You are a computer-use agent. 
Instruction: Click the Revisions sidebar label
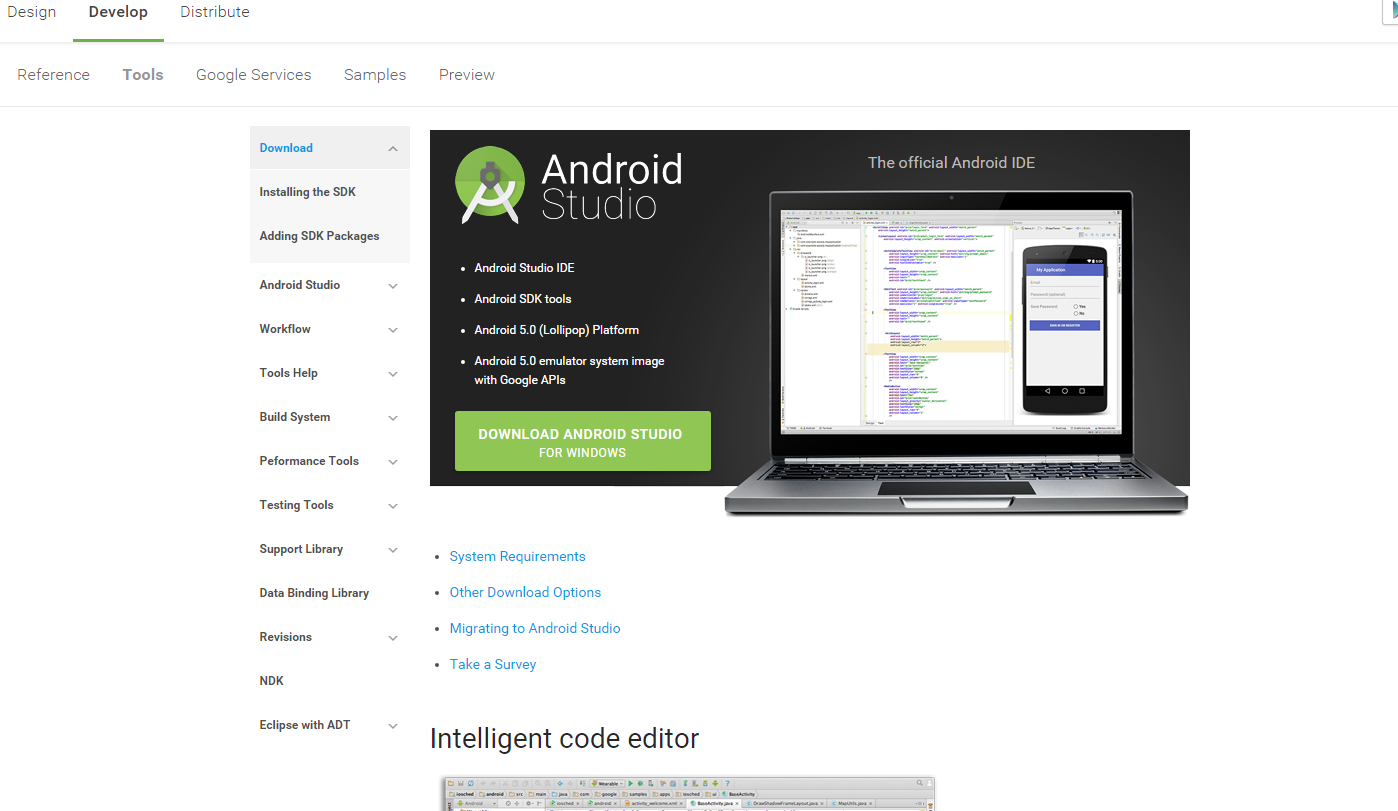285,637
